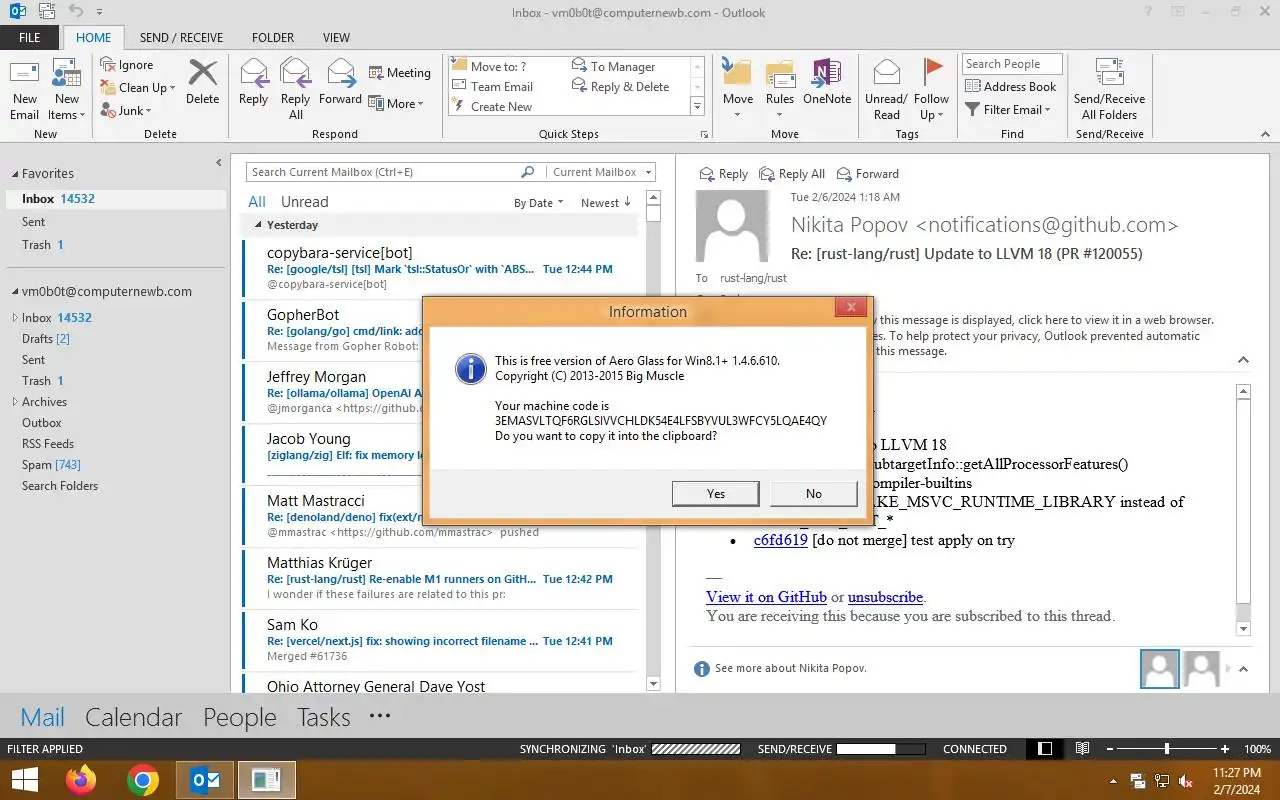Expand the Archives folder
This screenshot has height=800, width=1280.
pos(14,402)
